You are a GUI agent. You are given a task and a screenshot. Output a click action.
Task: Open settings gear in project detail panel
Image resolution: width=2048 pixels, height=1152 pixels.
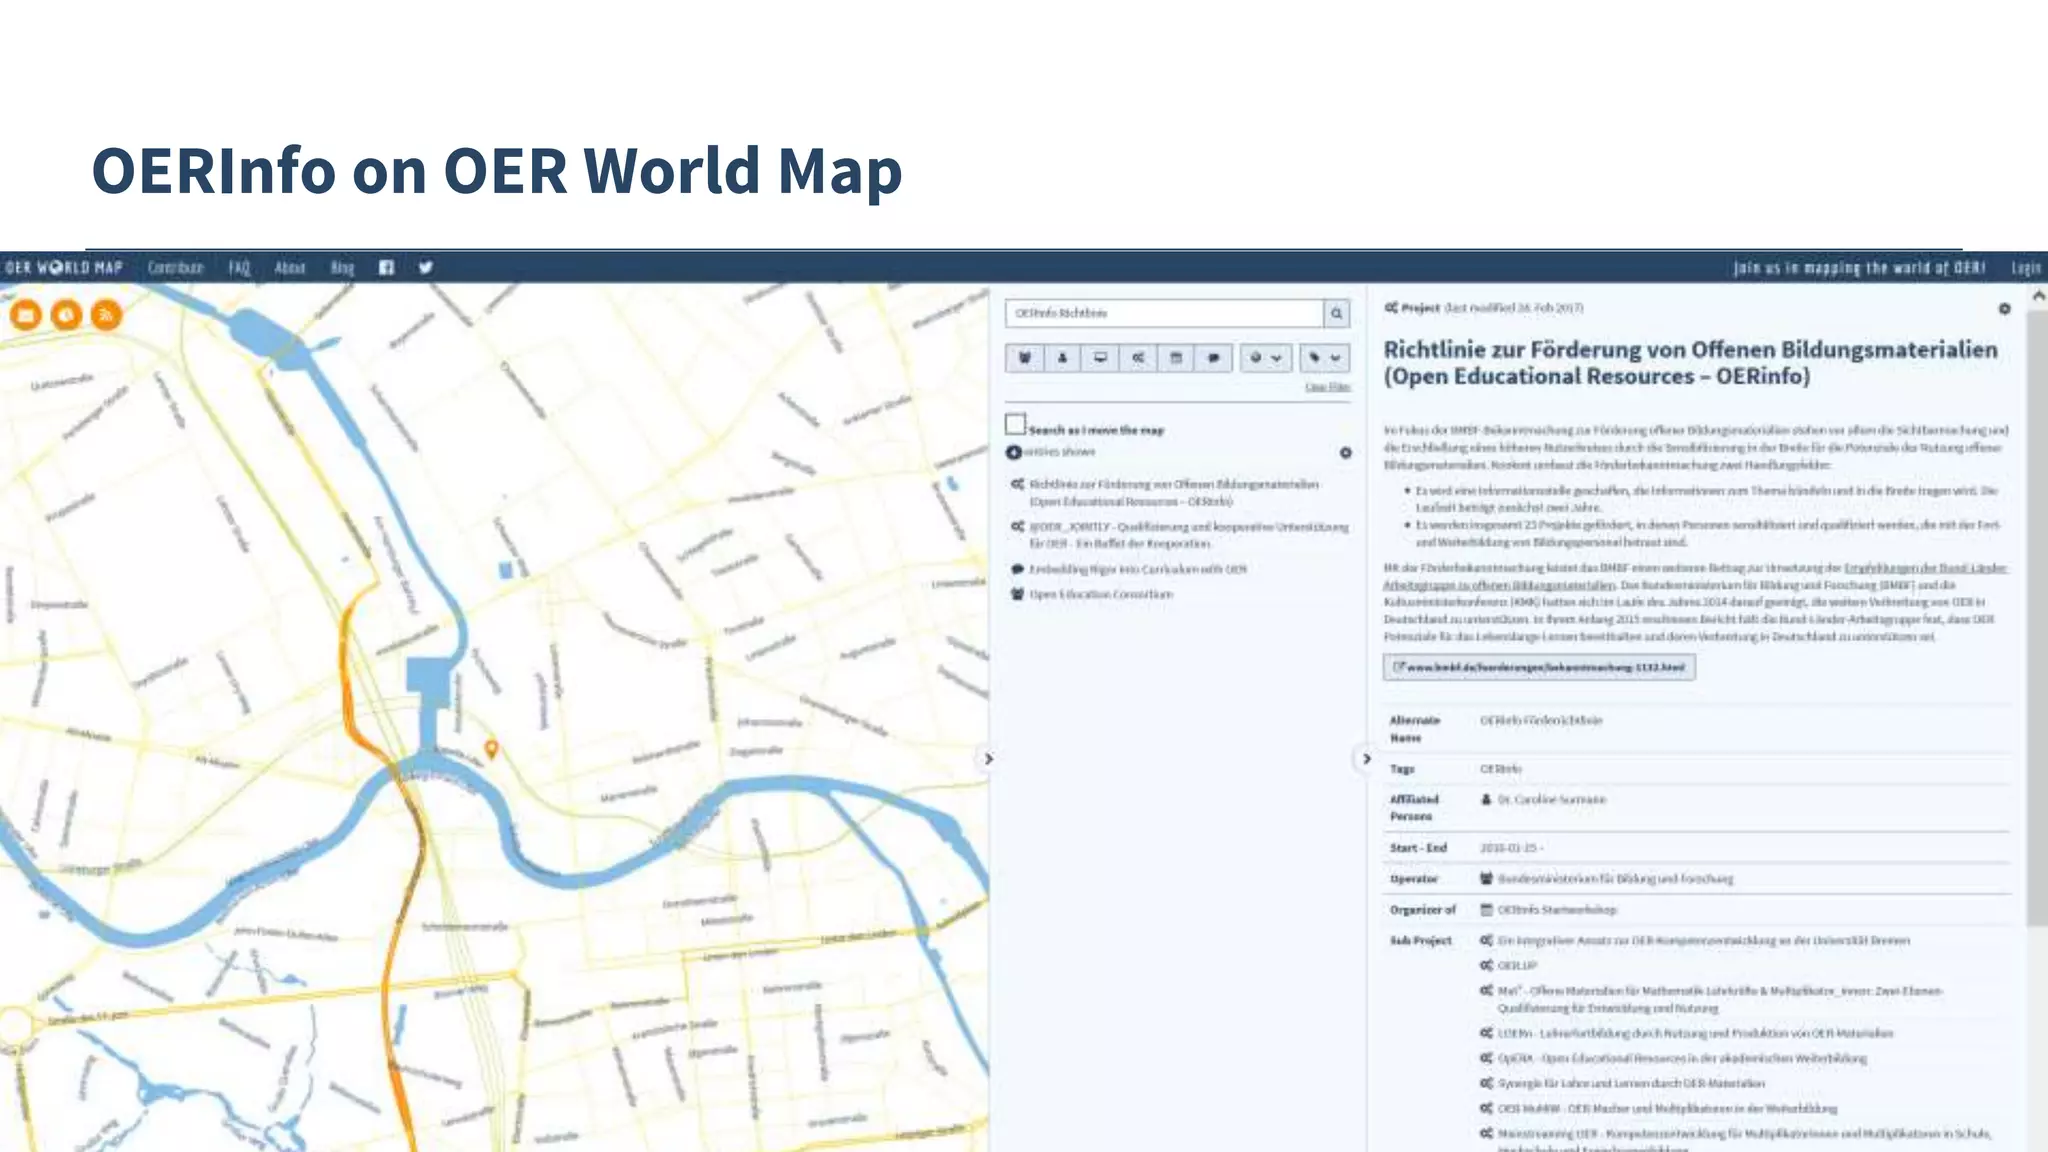pos(2004,309)
